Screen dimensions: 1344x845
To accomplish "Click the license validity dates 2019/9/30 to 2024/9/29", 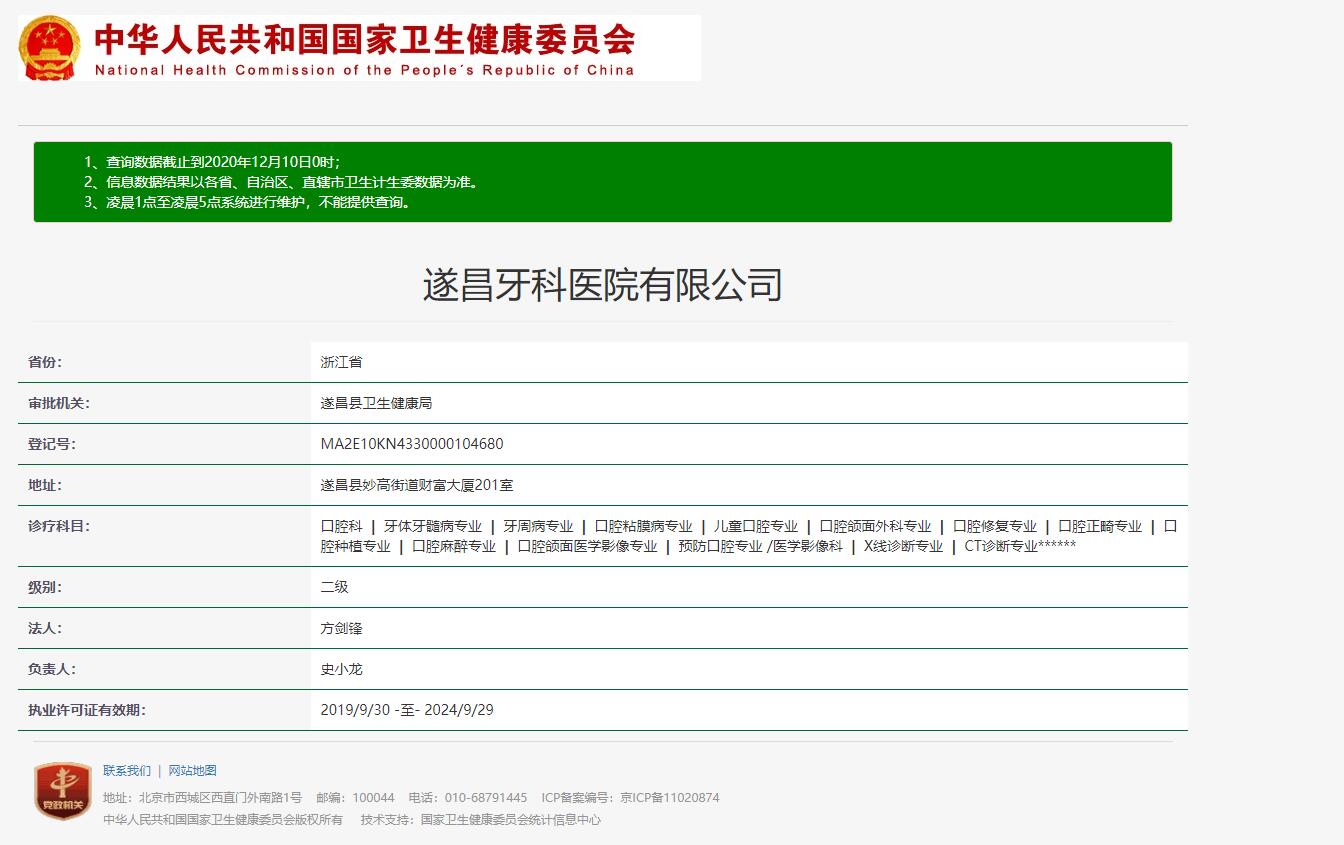I will click(x=407, y=711).
